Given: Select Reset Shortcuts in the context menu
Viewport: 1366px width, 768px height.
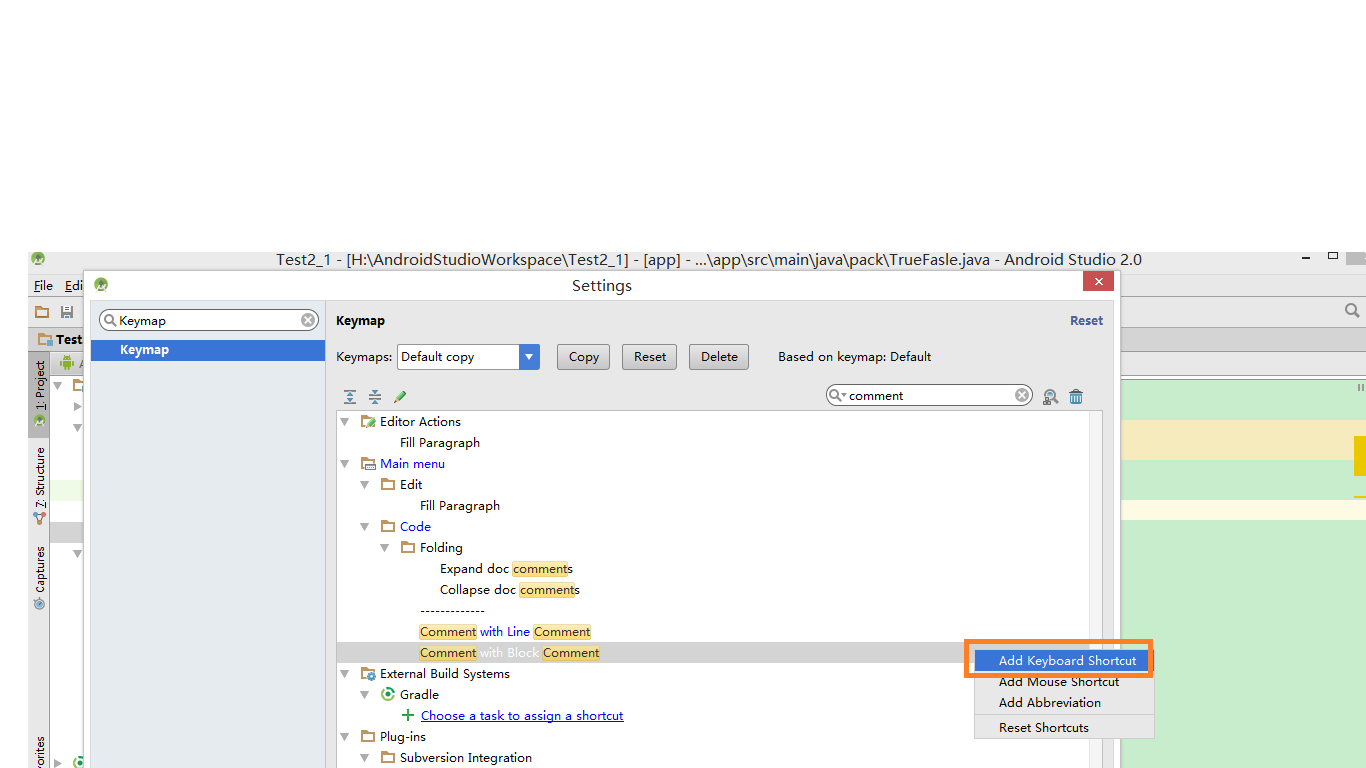Looking at the screenshot, I should pos(1043,728).
